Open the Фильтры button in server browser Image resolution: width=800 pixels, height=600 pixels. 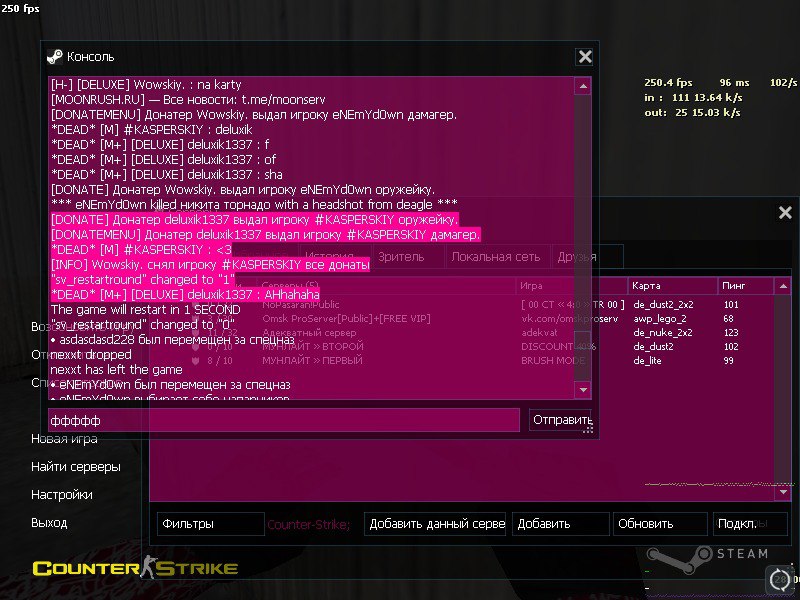point(210,524)
